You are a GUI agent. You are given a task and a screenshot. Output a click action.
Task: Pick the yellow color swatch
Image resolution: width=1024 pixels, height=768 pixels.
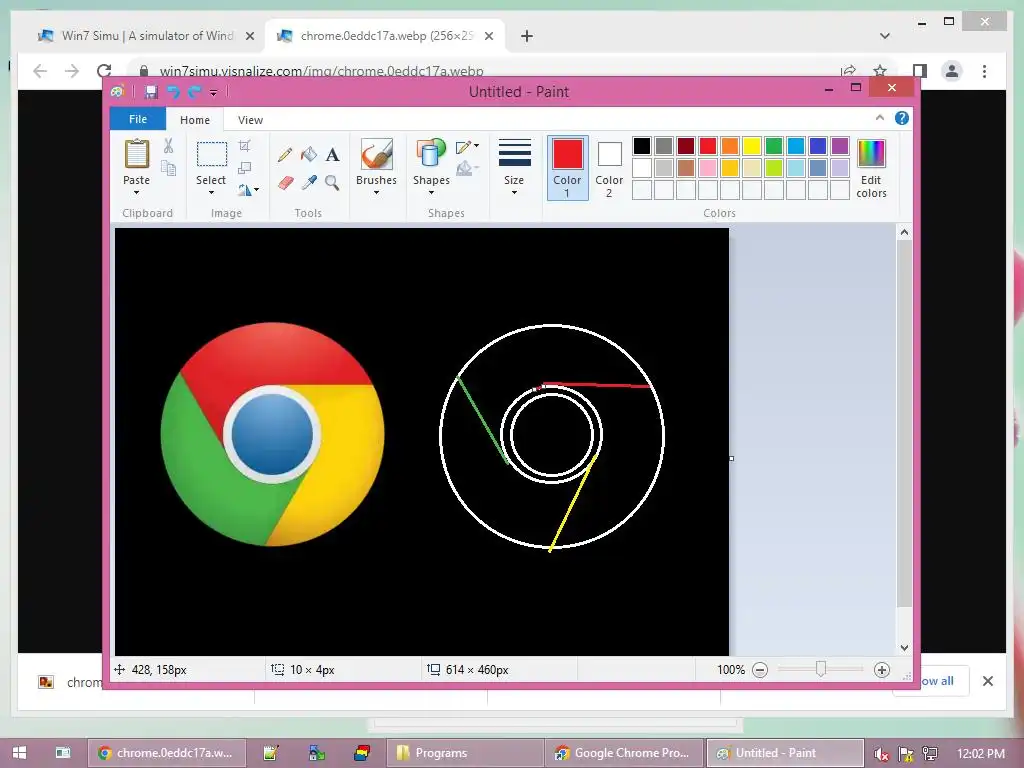point(751,146)
